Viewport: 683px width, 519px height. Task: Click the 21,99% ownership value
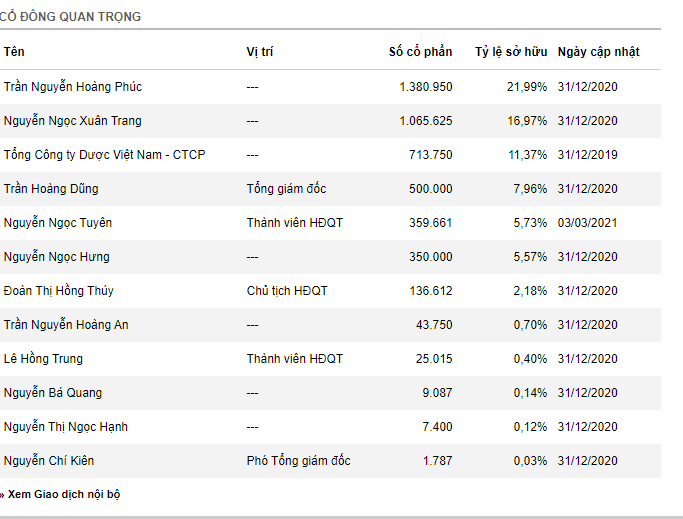pos(527,87)
